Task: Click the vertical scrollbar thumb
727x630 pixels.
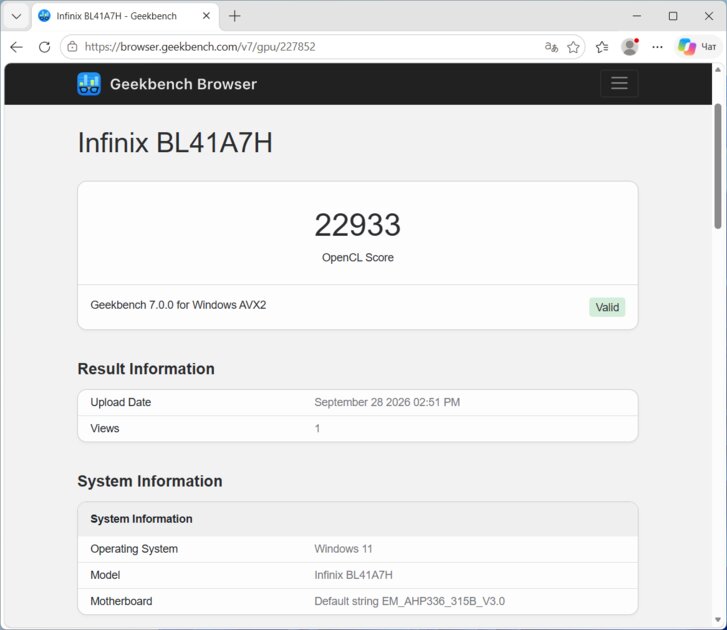Action: (x=718, y=166)
